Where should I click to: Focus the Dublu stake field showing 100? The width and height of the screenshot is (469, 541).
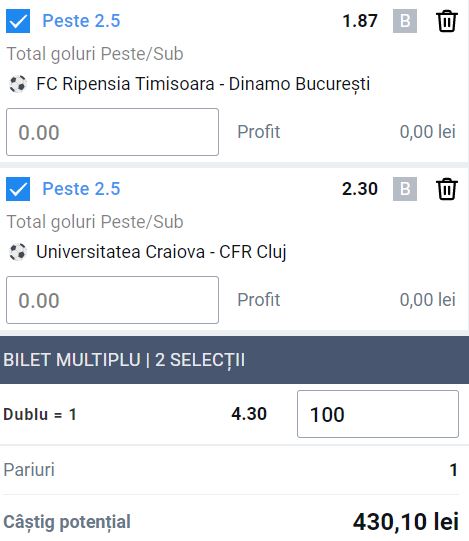point(378,414)
